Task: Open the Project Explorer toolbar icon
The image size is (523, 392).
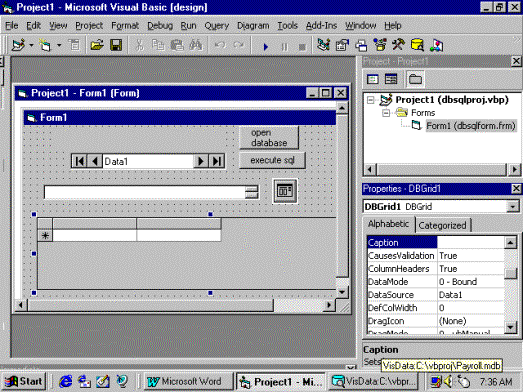Action: pos(323,45)
